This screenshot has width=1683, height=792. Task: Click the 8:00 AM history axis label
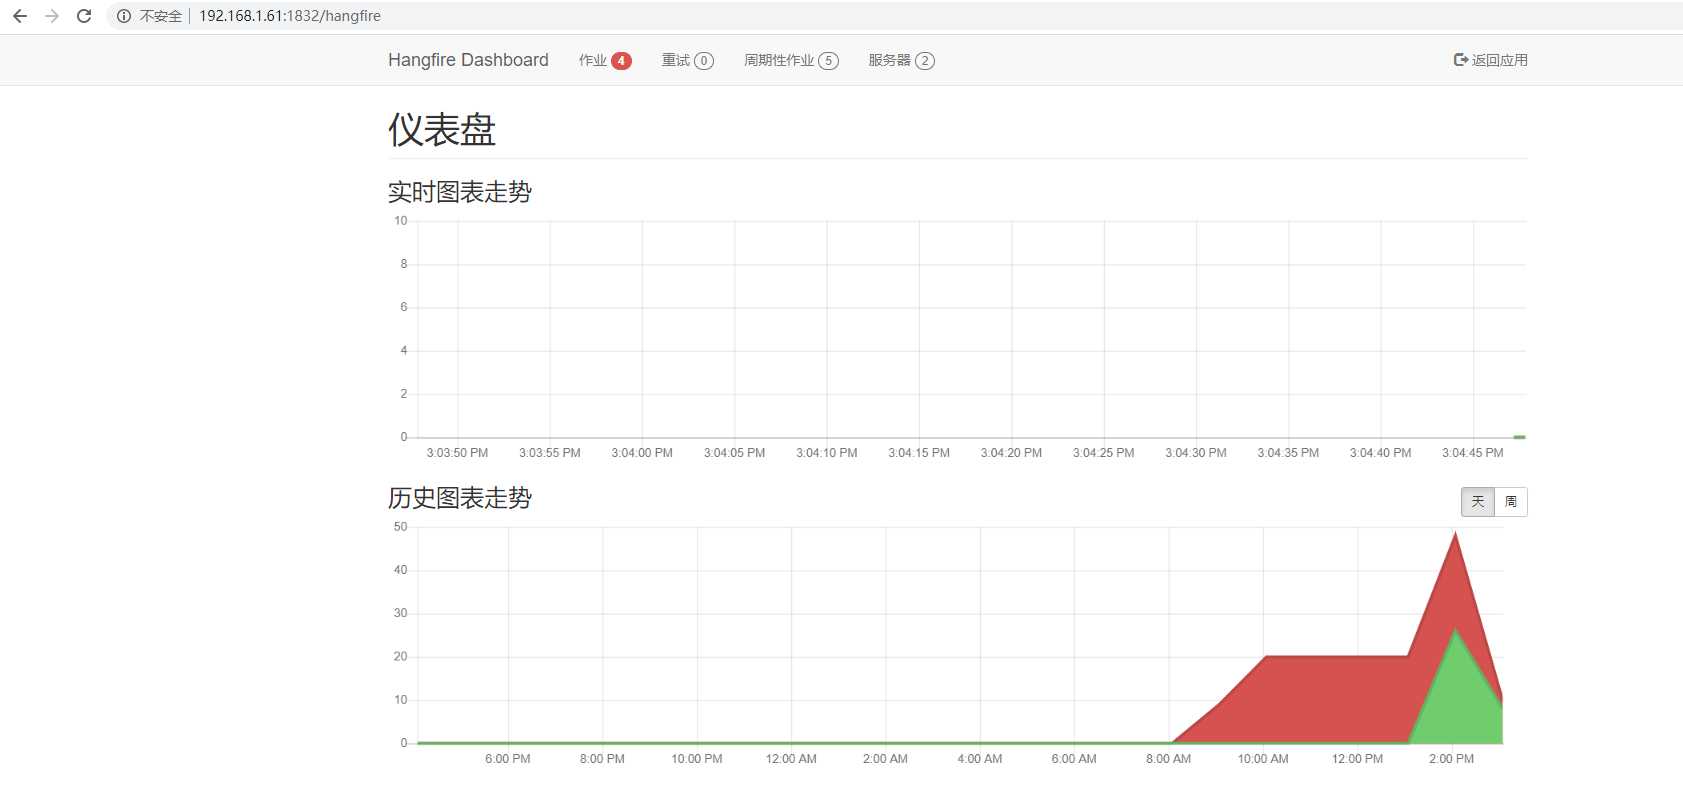coord(1168,759)
